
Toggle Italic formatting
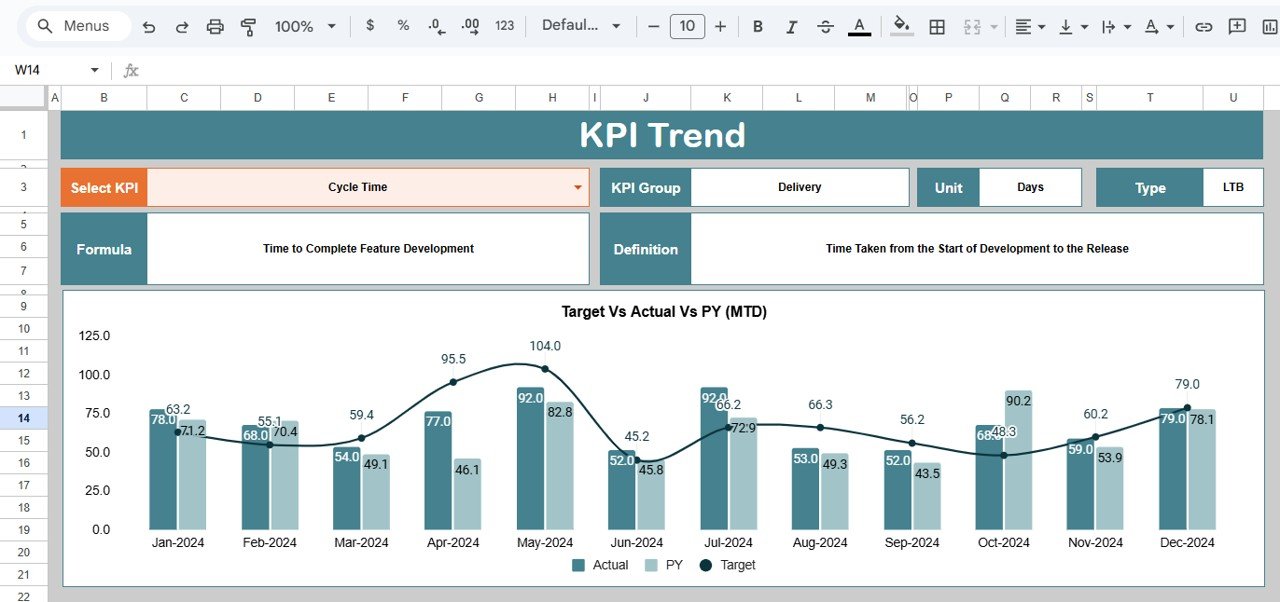pyautogui.click(x=791, y=27)
